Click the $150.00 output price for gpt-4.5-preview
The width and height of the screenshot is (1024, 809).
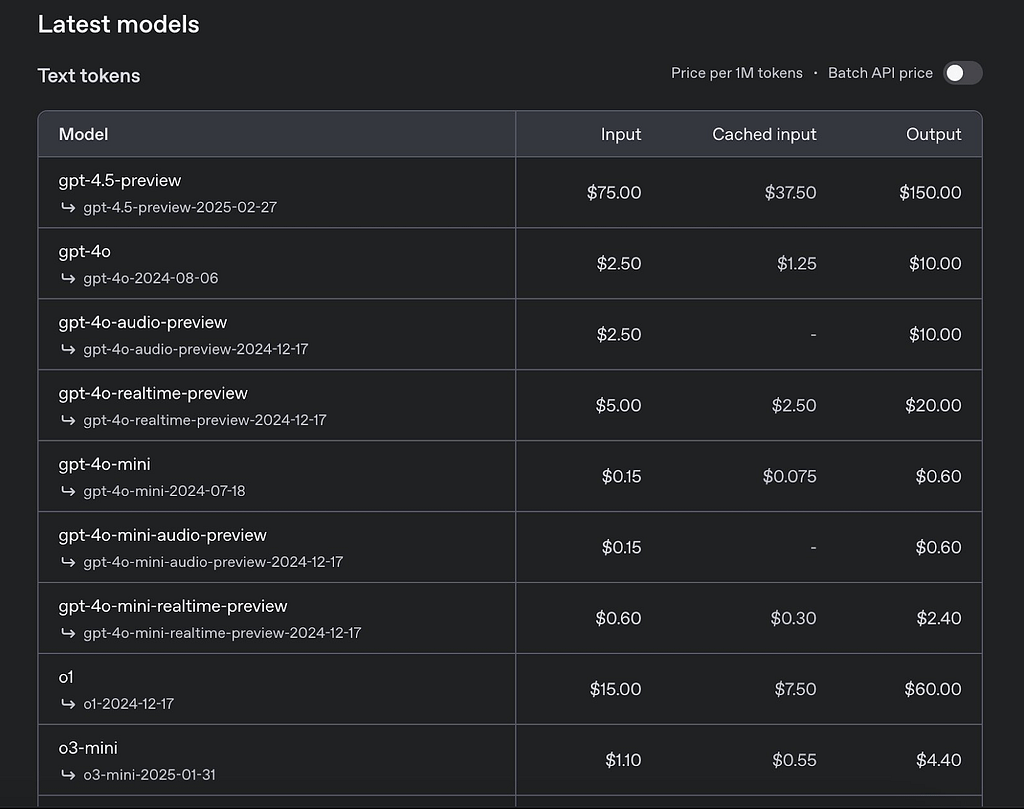930,193
